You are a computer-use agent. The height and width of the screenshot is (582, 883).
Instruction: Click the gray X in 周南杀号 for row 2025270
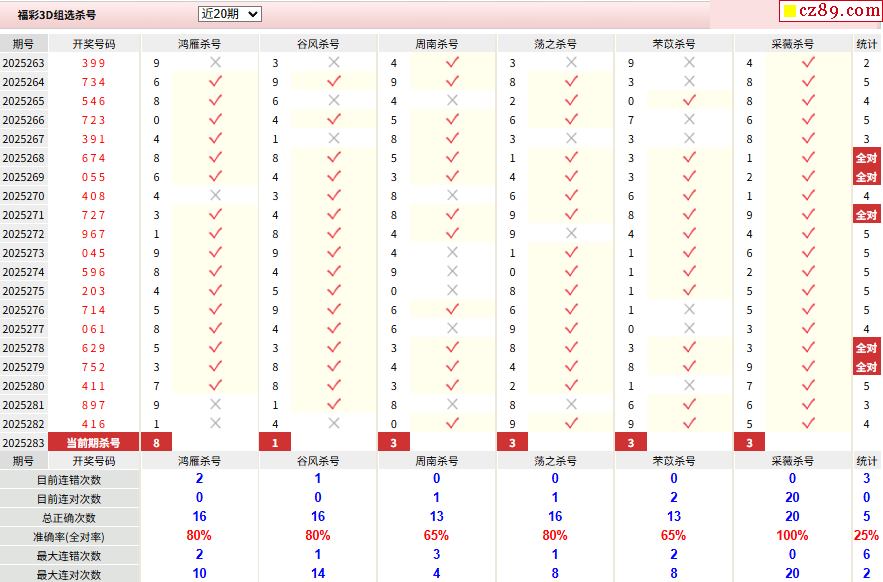(452, 196)
